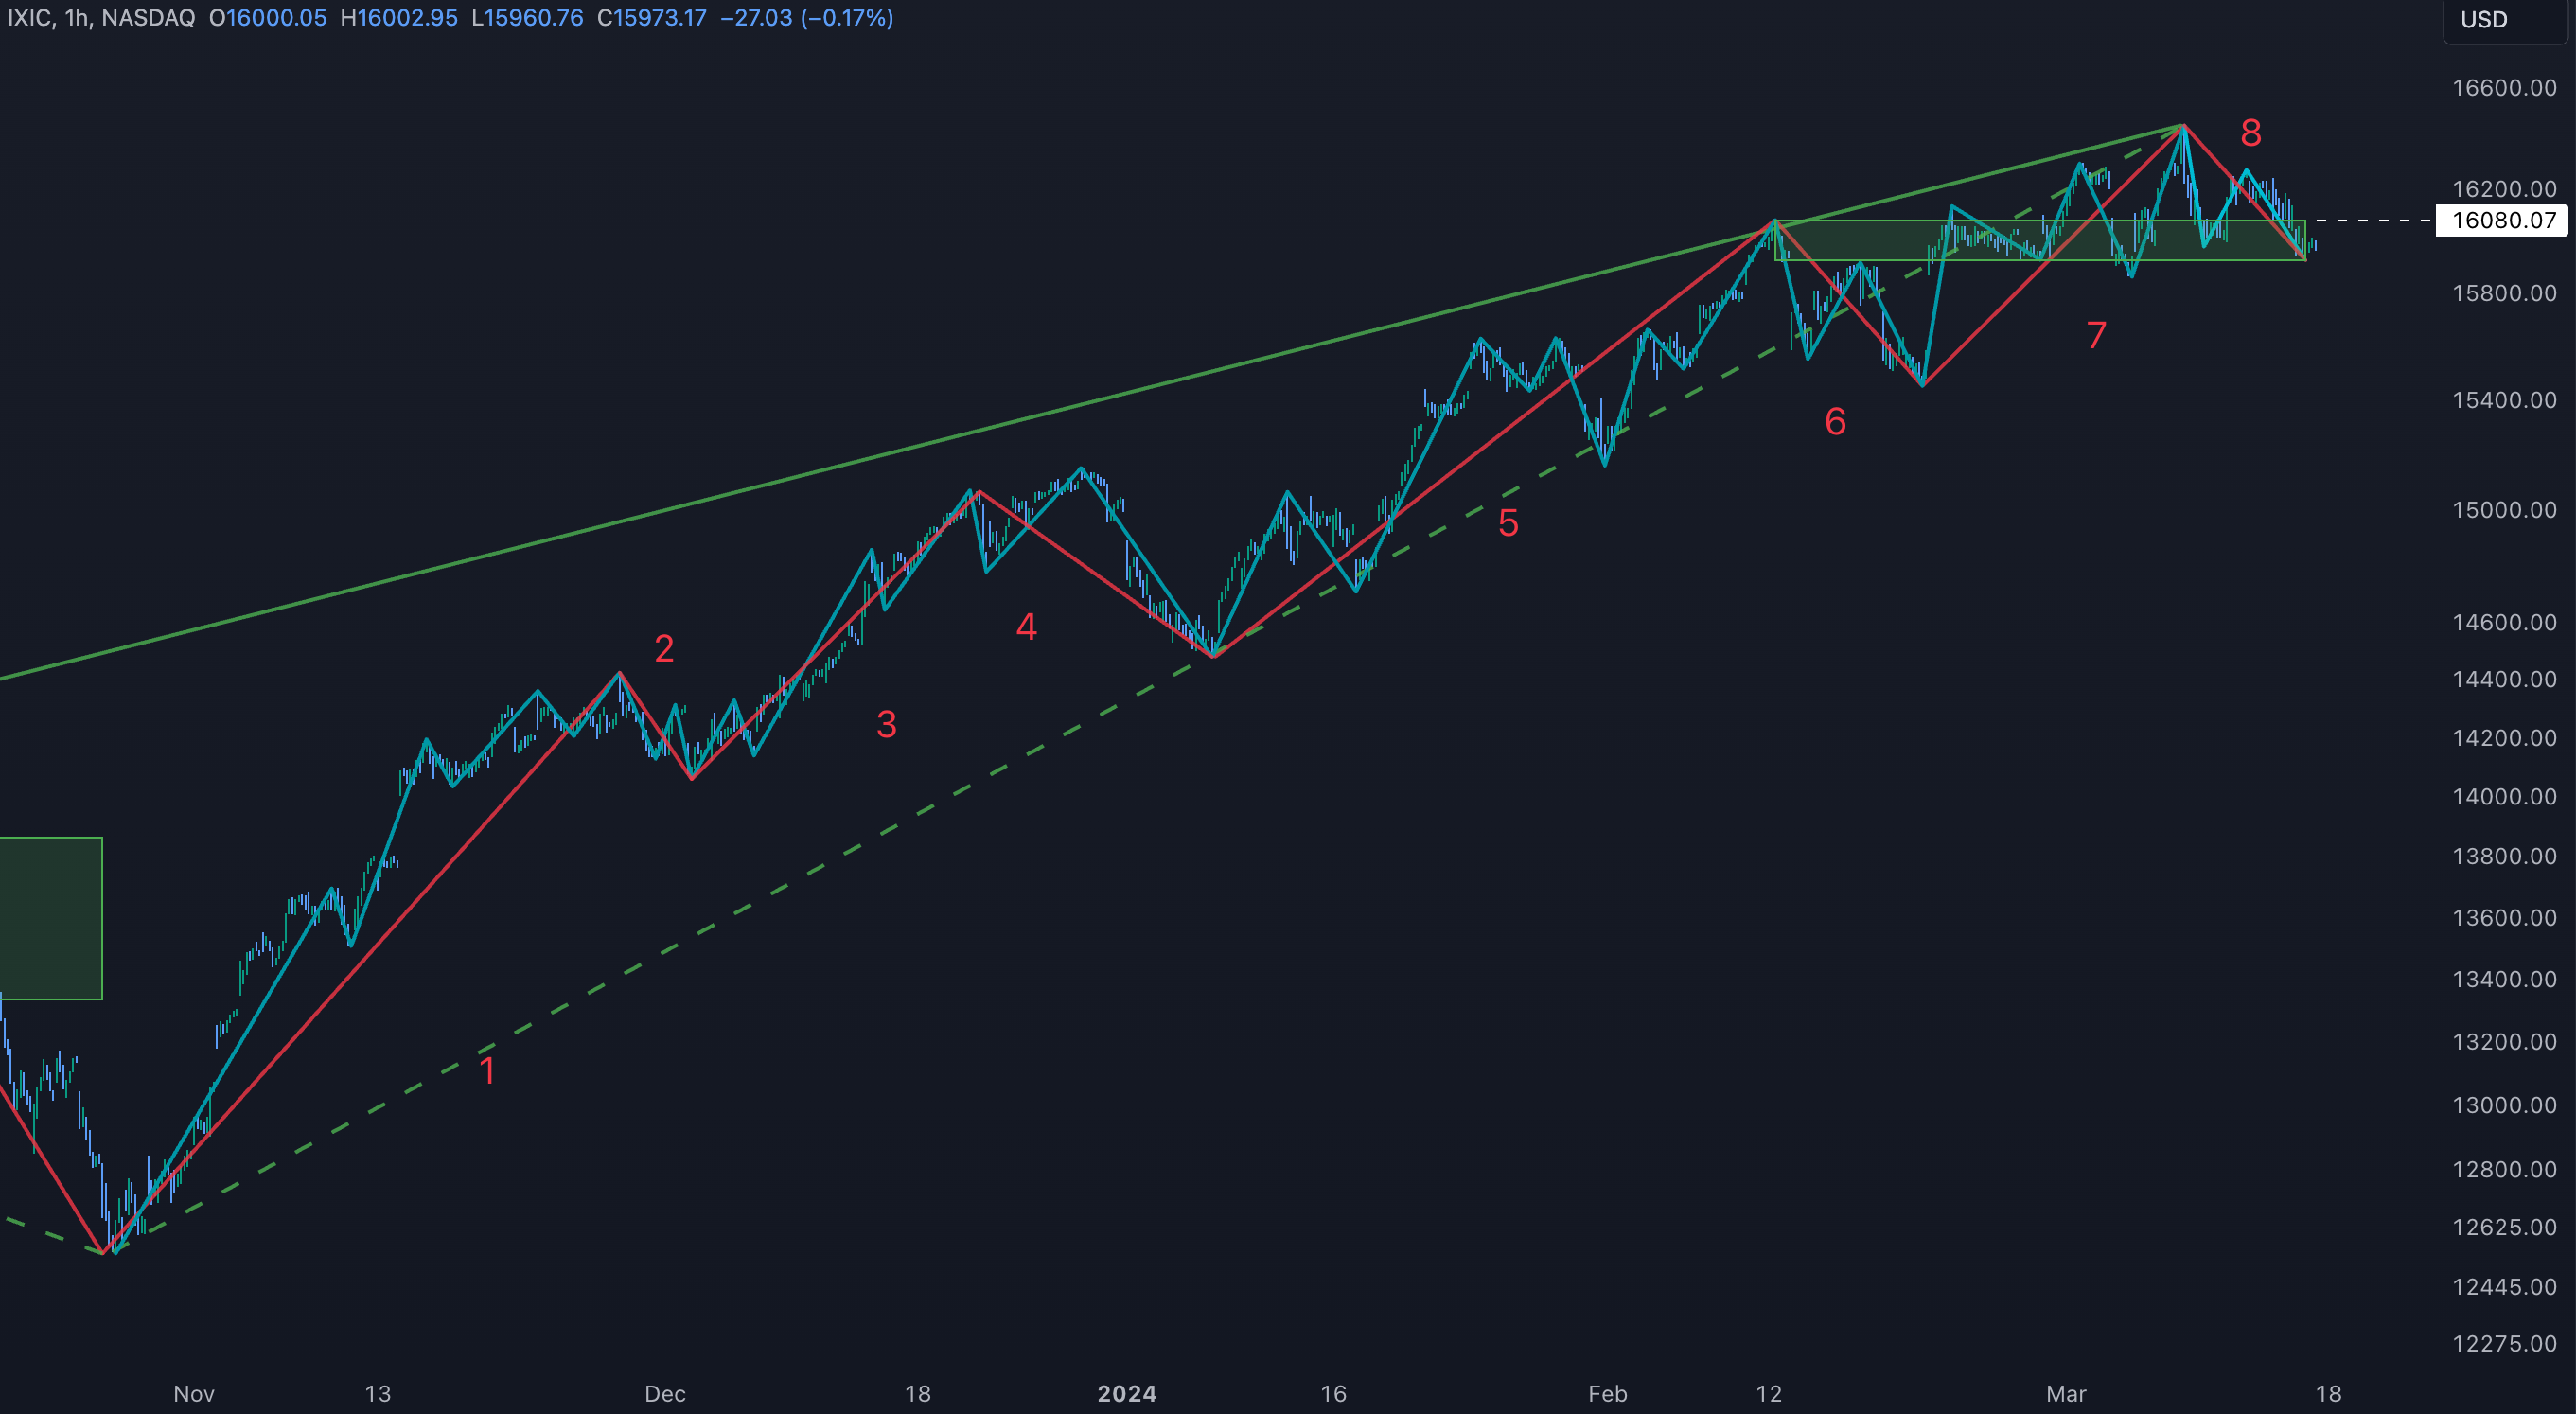The width and height of the screenshot is (2576, 1414).
Task: Click the Dec label on time axis
Action: pyautogui.click(x=665, y=1393)
